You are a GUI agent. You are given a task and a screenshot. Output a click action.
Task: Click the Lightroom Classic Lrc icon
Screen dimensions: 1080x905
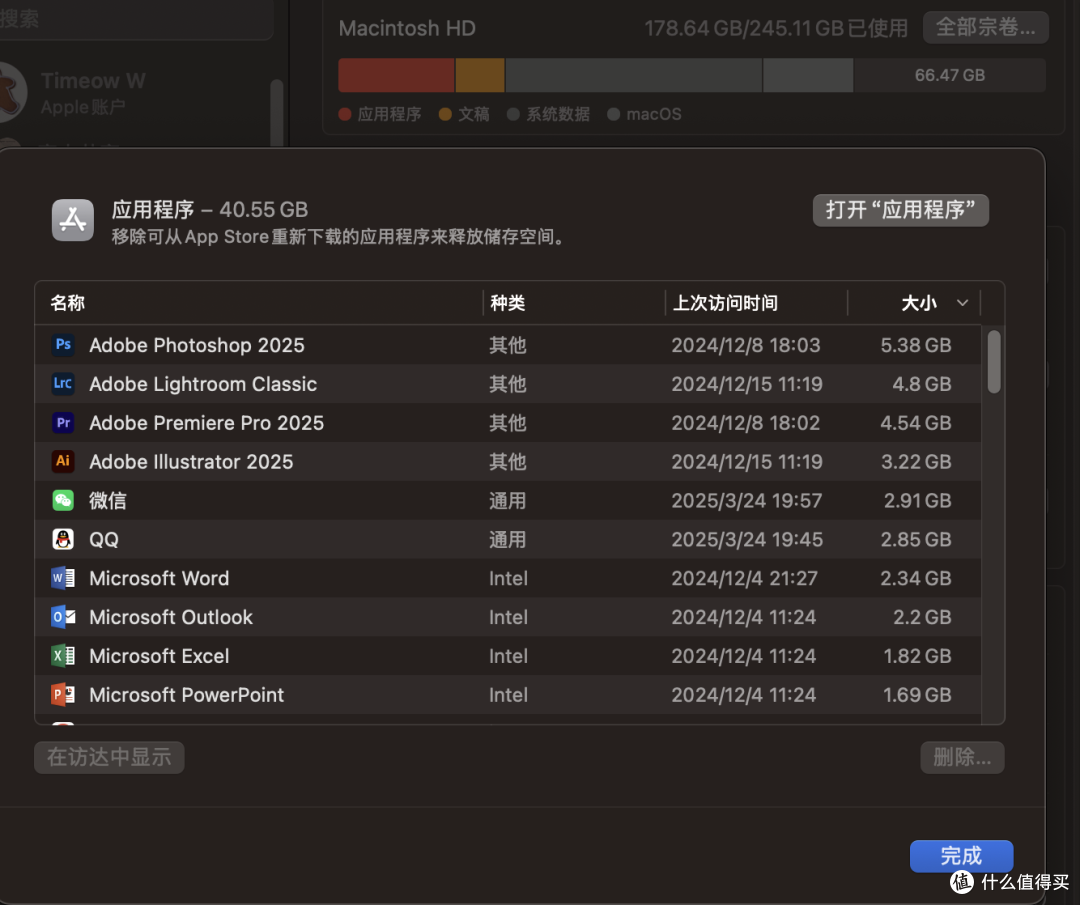tap(63, 384)
